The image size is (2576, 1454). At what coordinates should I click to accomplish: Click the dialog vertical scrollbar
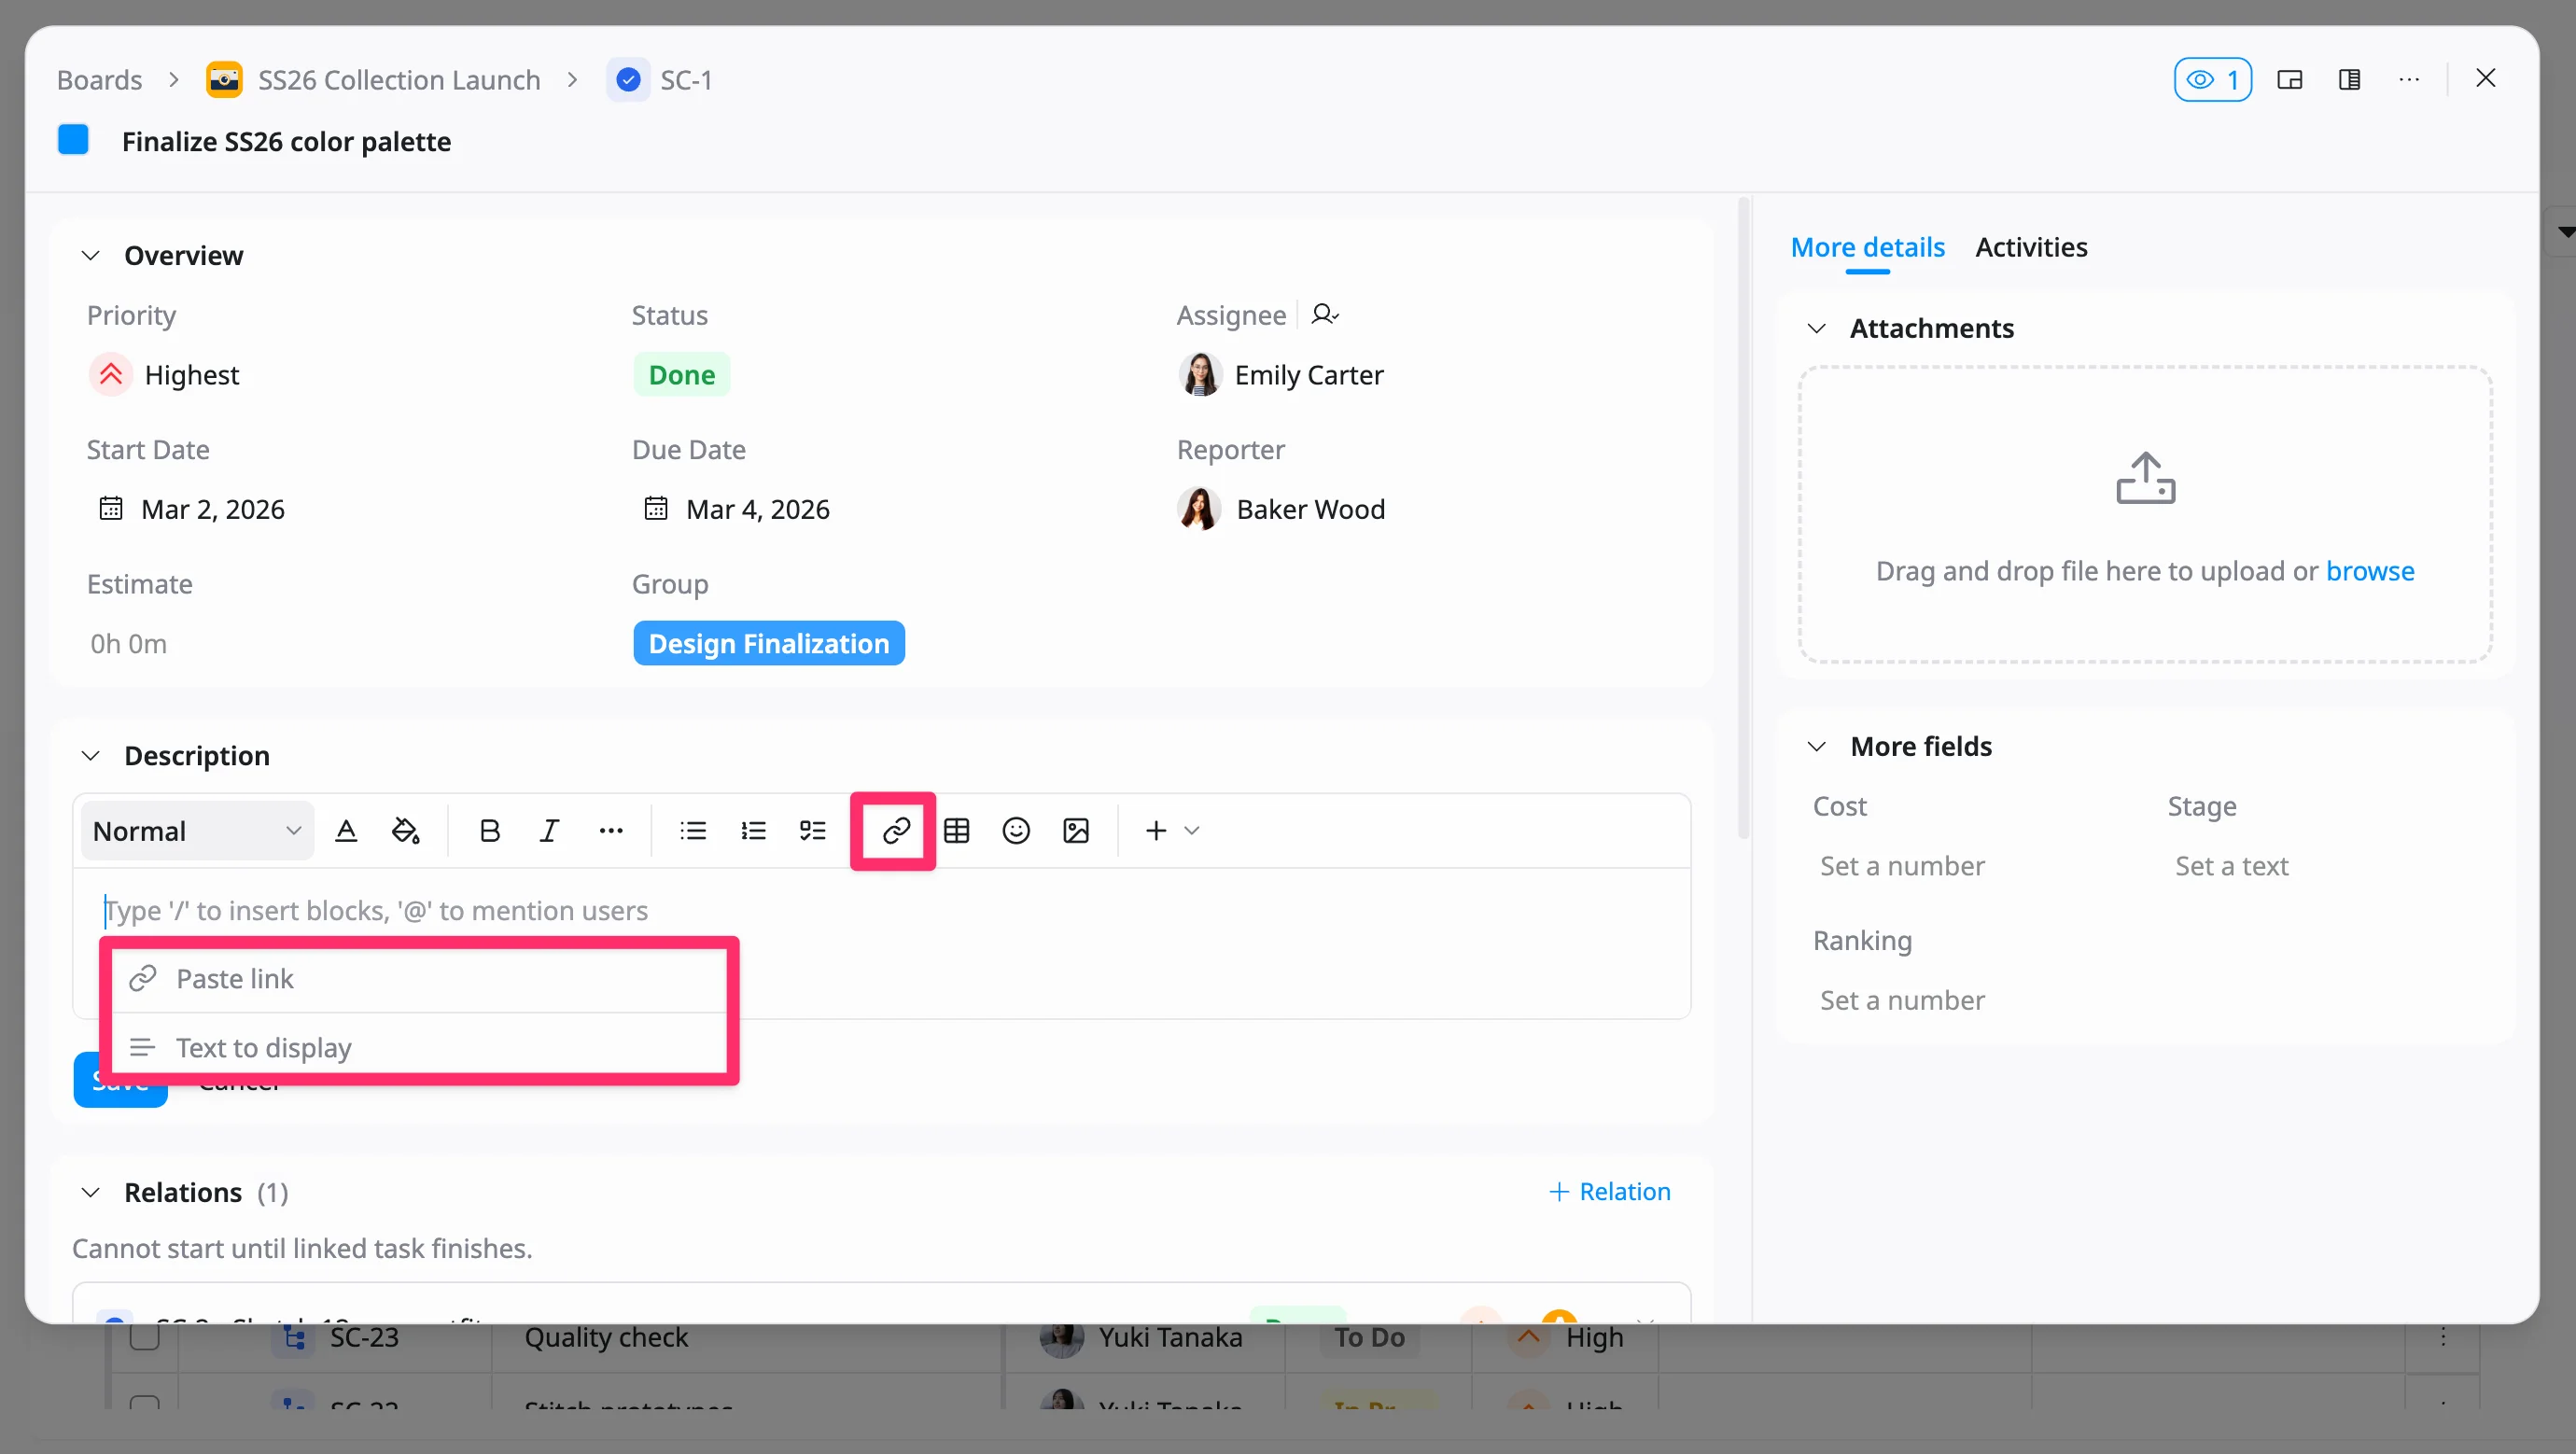(1744, 520)
